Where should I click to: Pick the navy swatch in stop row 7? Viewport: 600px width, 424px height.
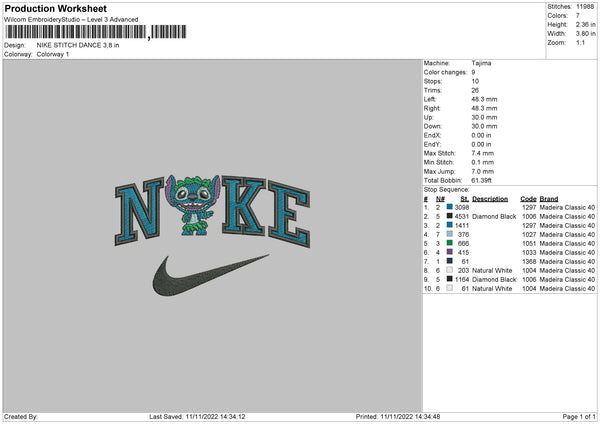click(x=450, y=261)
